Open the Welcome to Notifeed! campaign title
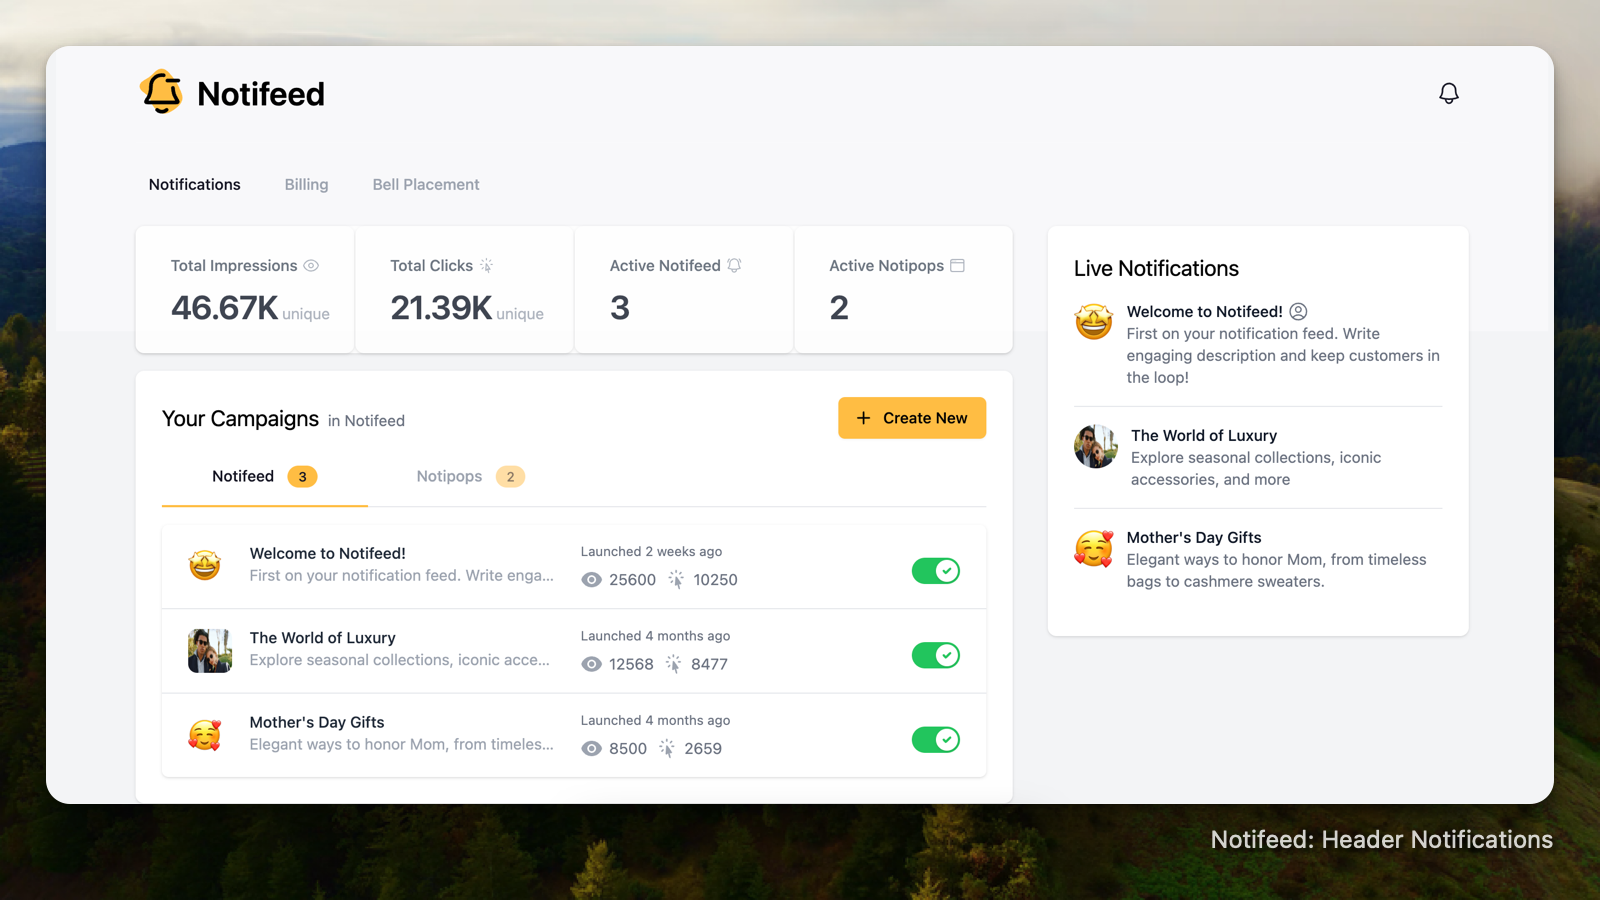Screen dimensions: 1600x900 328,553
